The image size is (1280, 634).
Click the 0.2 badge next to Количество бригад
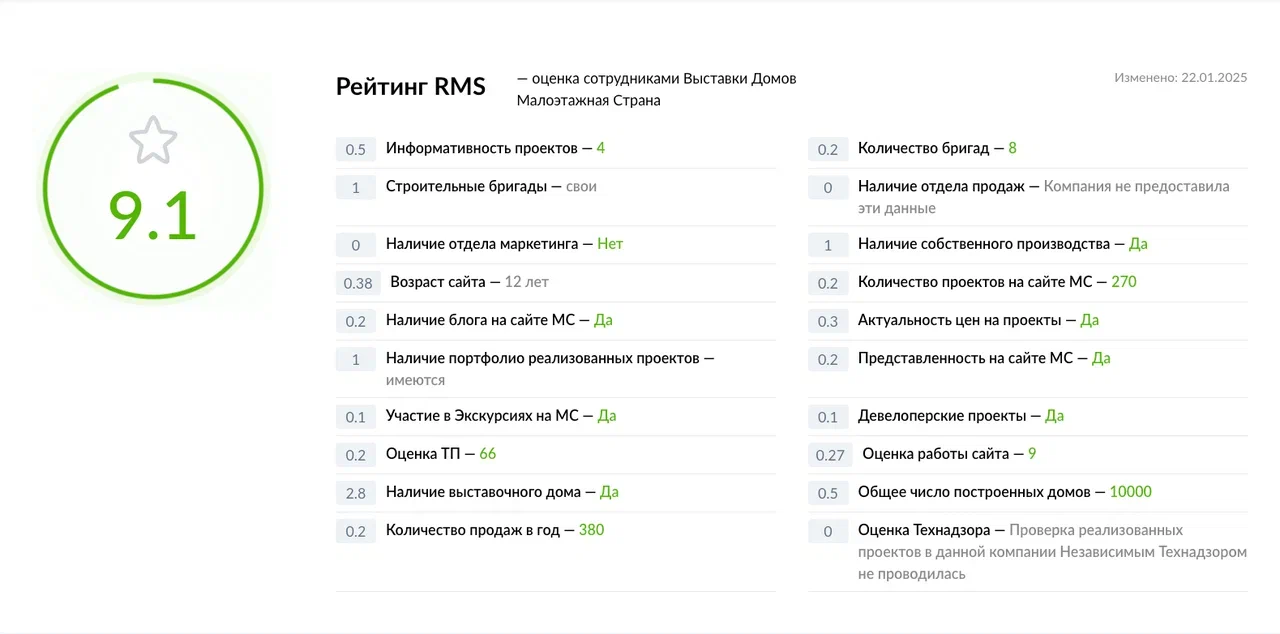click(x=828, y=149)
